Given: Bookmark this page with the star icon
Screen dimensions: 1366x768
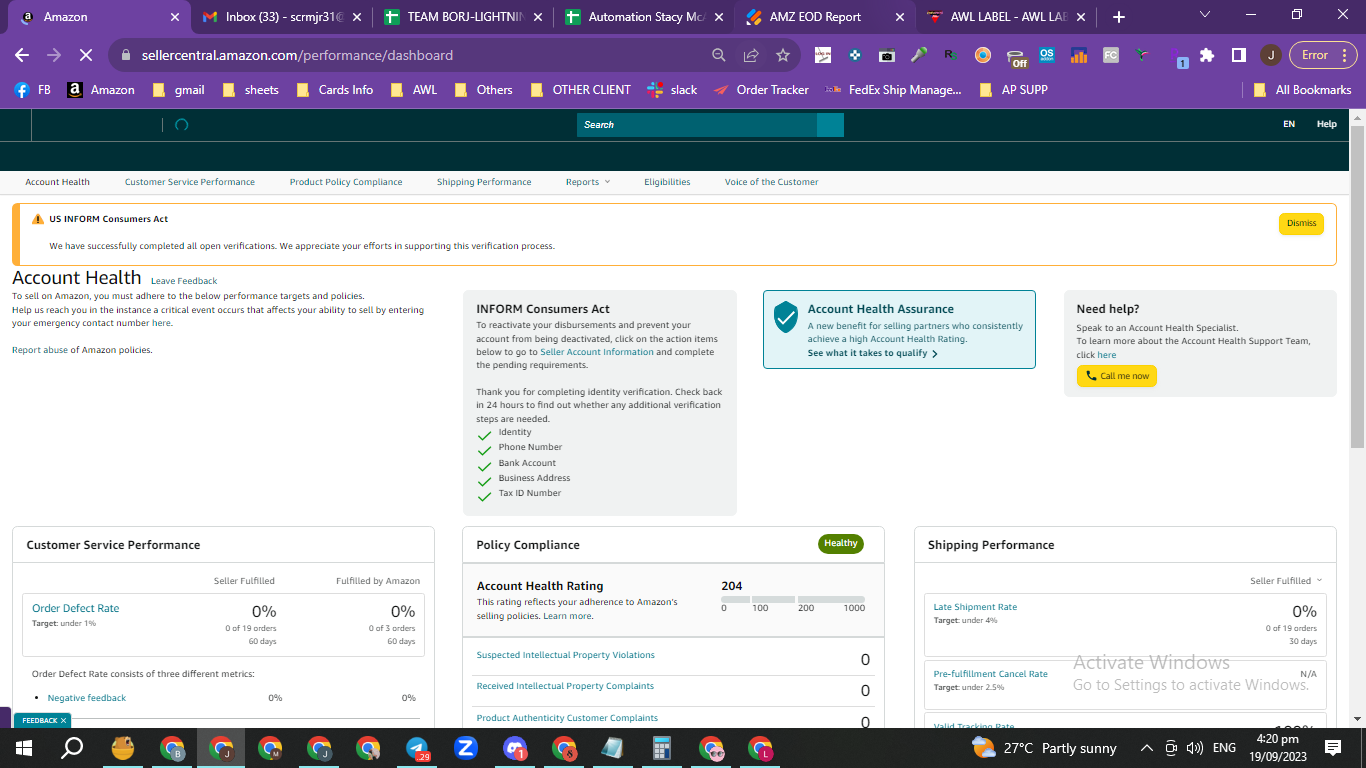Looking at the screenshot, I should tap(783, 55).
